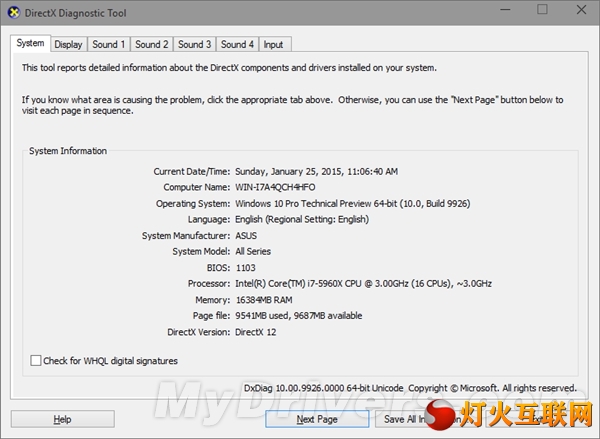Click the memory value 16384MB RAM
Image resolution: width=600 pixels, height=439 pixels.
(x=264, y=300)
